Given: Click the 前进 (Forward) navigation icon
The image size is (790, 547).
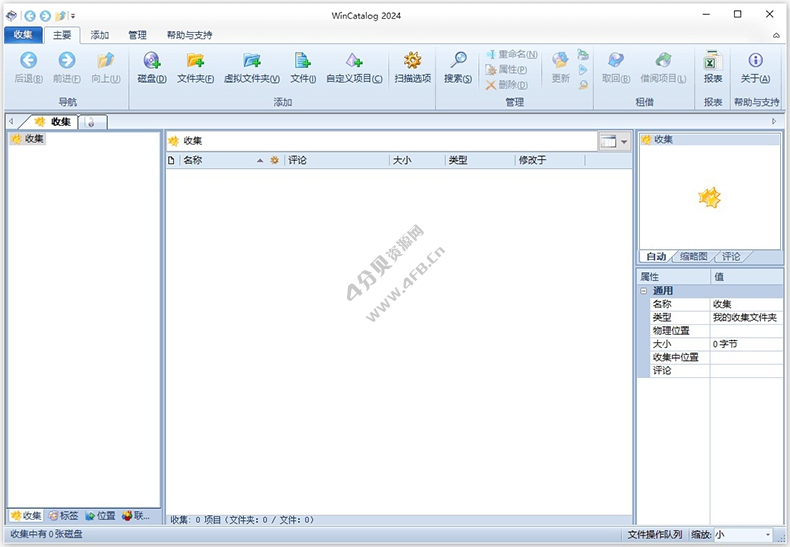Looking at the screenshot, I should click(67, 60).
